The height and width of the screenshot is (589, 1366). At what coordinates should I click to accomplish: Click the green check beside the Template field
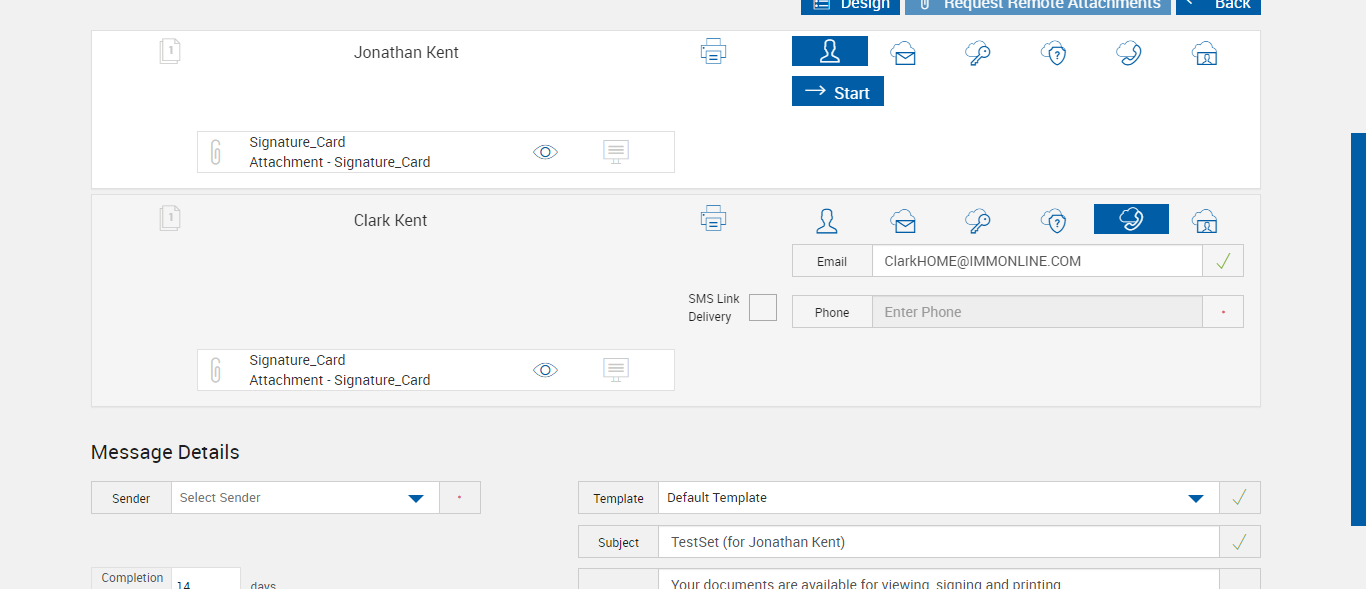[1240, 498]
